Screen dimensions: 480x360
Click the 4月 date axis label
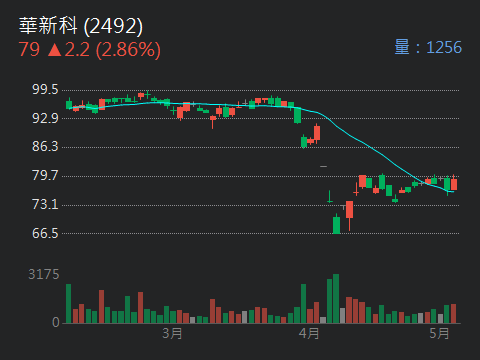point(309,333)
